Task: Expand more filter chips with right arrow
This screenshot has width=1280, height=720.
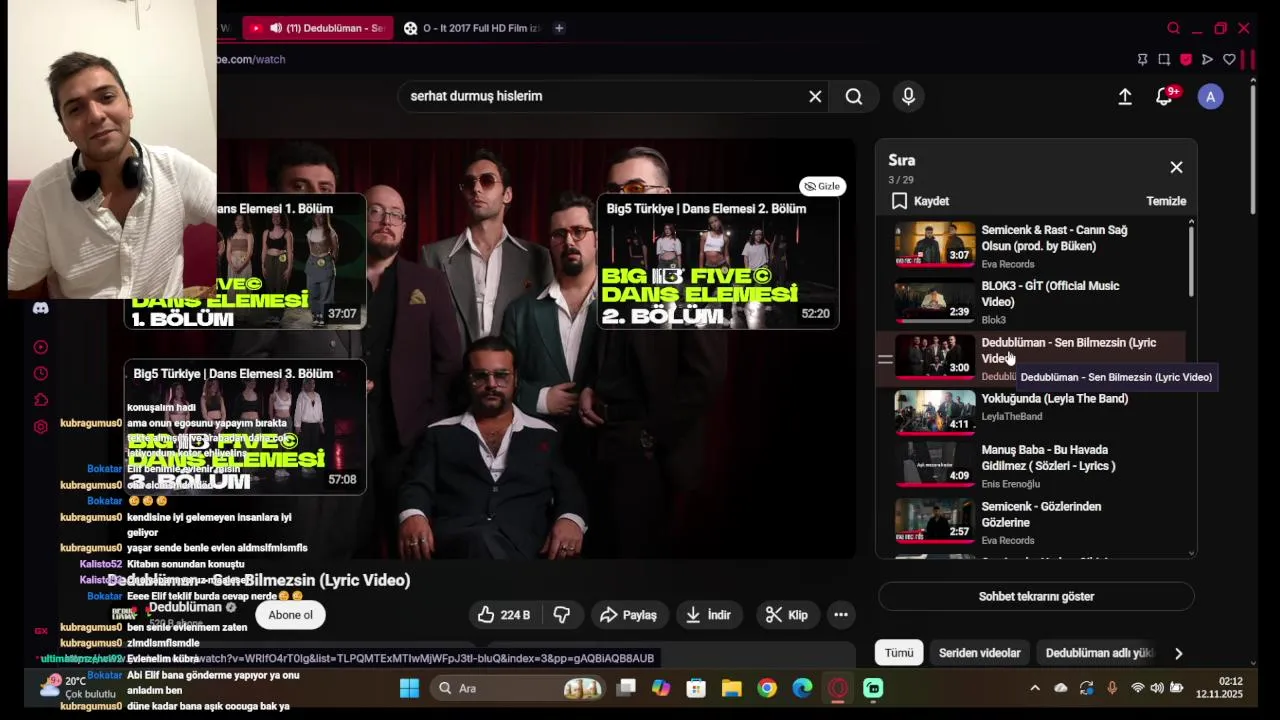Action: pyautogui.click(x=1178, y=653)
